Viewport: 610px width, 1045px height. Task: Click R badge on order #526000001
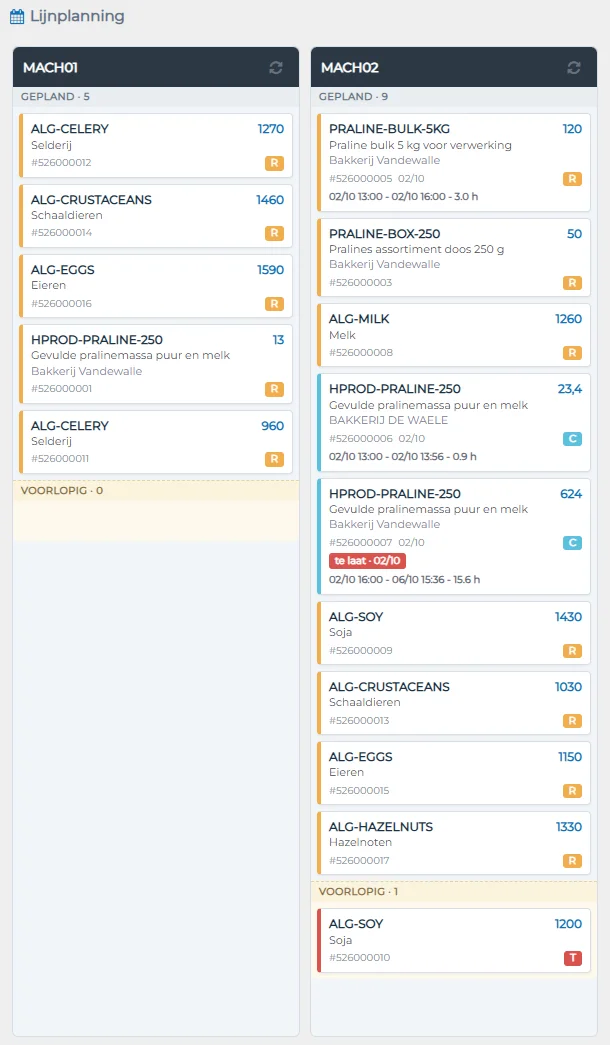[x=274, y=389]
